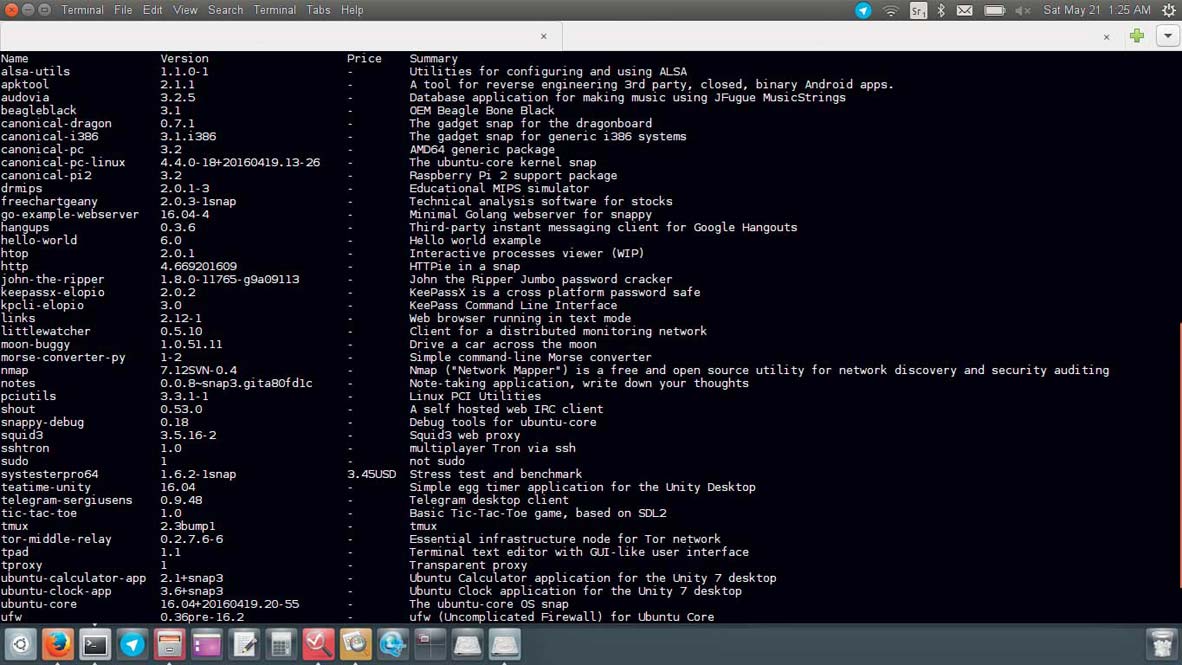Open the calculator icon in dock
This screenshot has width=1182, height=665.
coord(281,645)
